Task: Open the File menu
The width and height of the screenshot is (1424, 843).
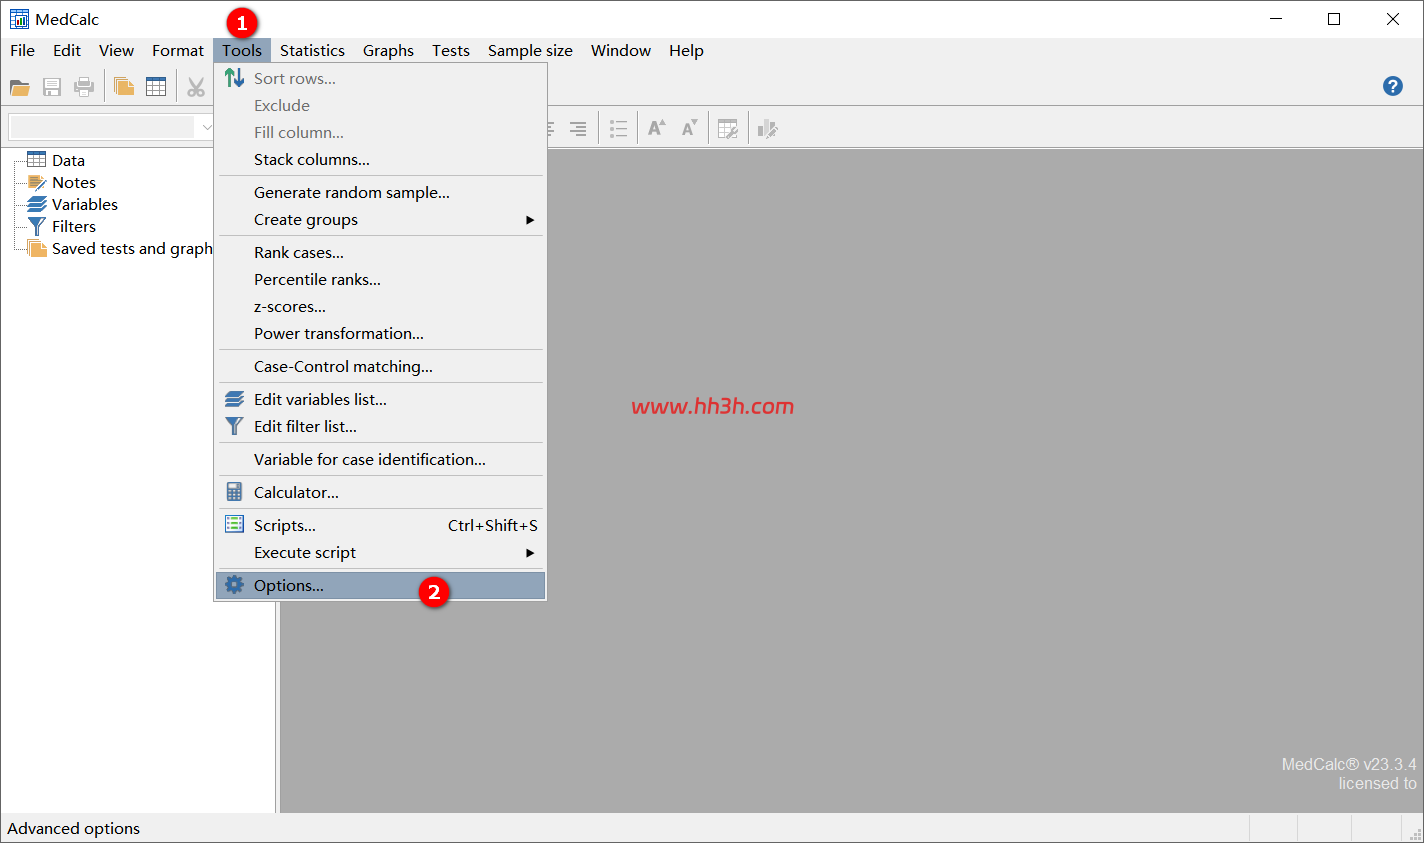Action: [x=22, y=50]
